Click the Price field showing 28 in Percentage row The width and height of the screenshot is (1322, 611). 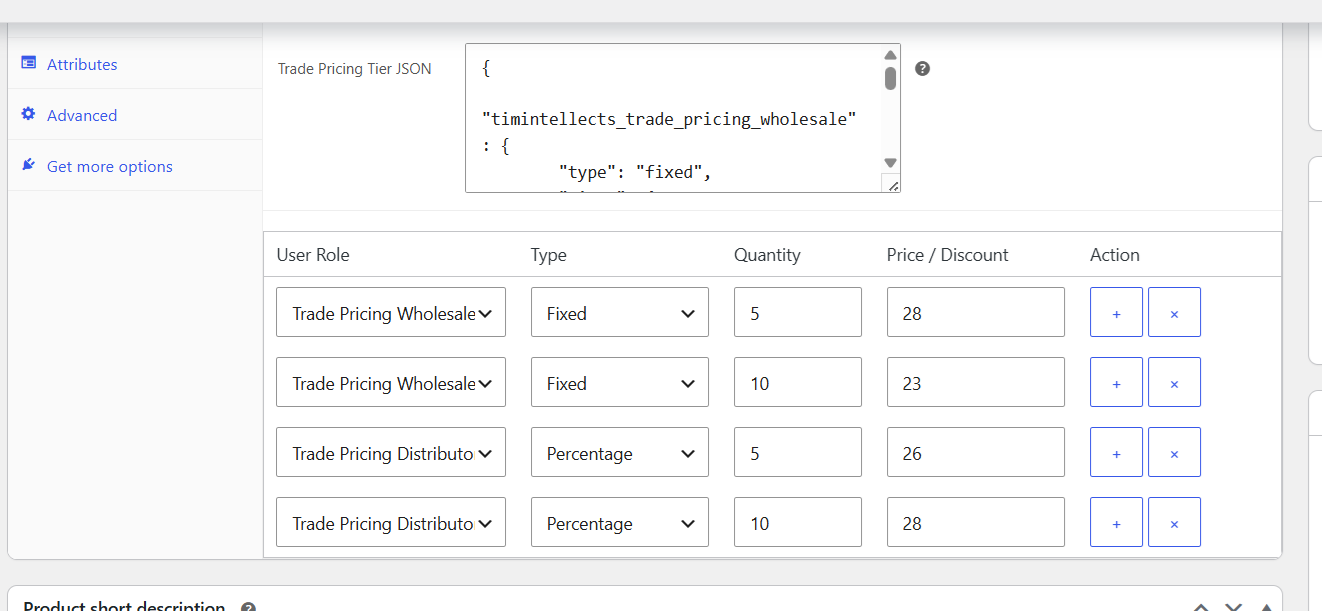tap(976, 523)
